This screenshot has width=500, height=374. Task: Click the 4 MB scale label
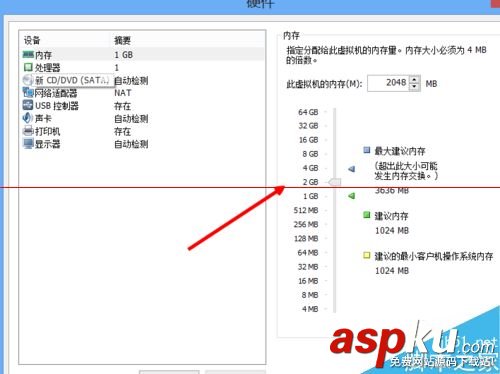click(310, 309)
